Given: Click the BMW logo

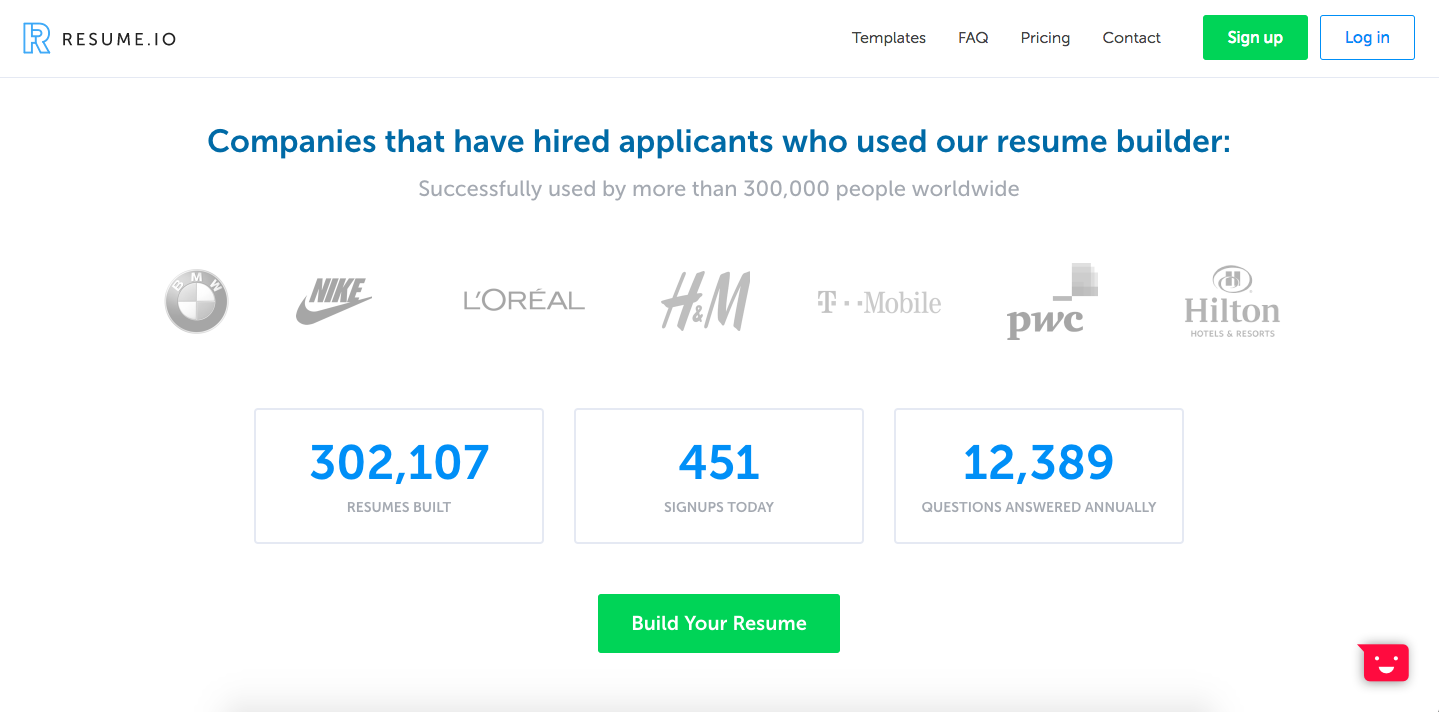Looking at the screenshot, I should click(197, 301).
